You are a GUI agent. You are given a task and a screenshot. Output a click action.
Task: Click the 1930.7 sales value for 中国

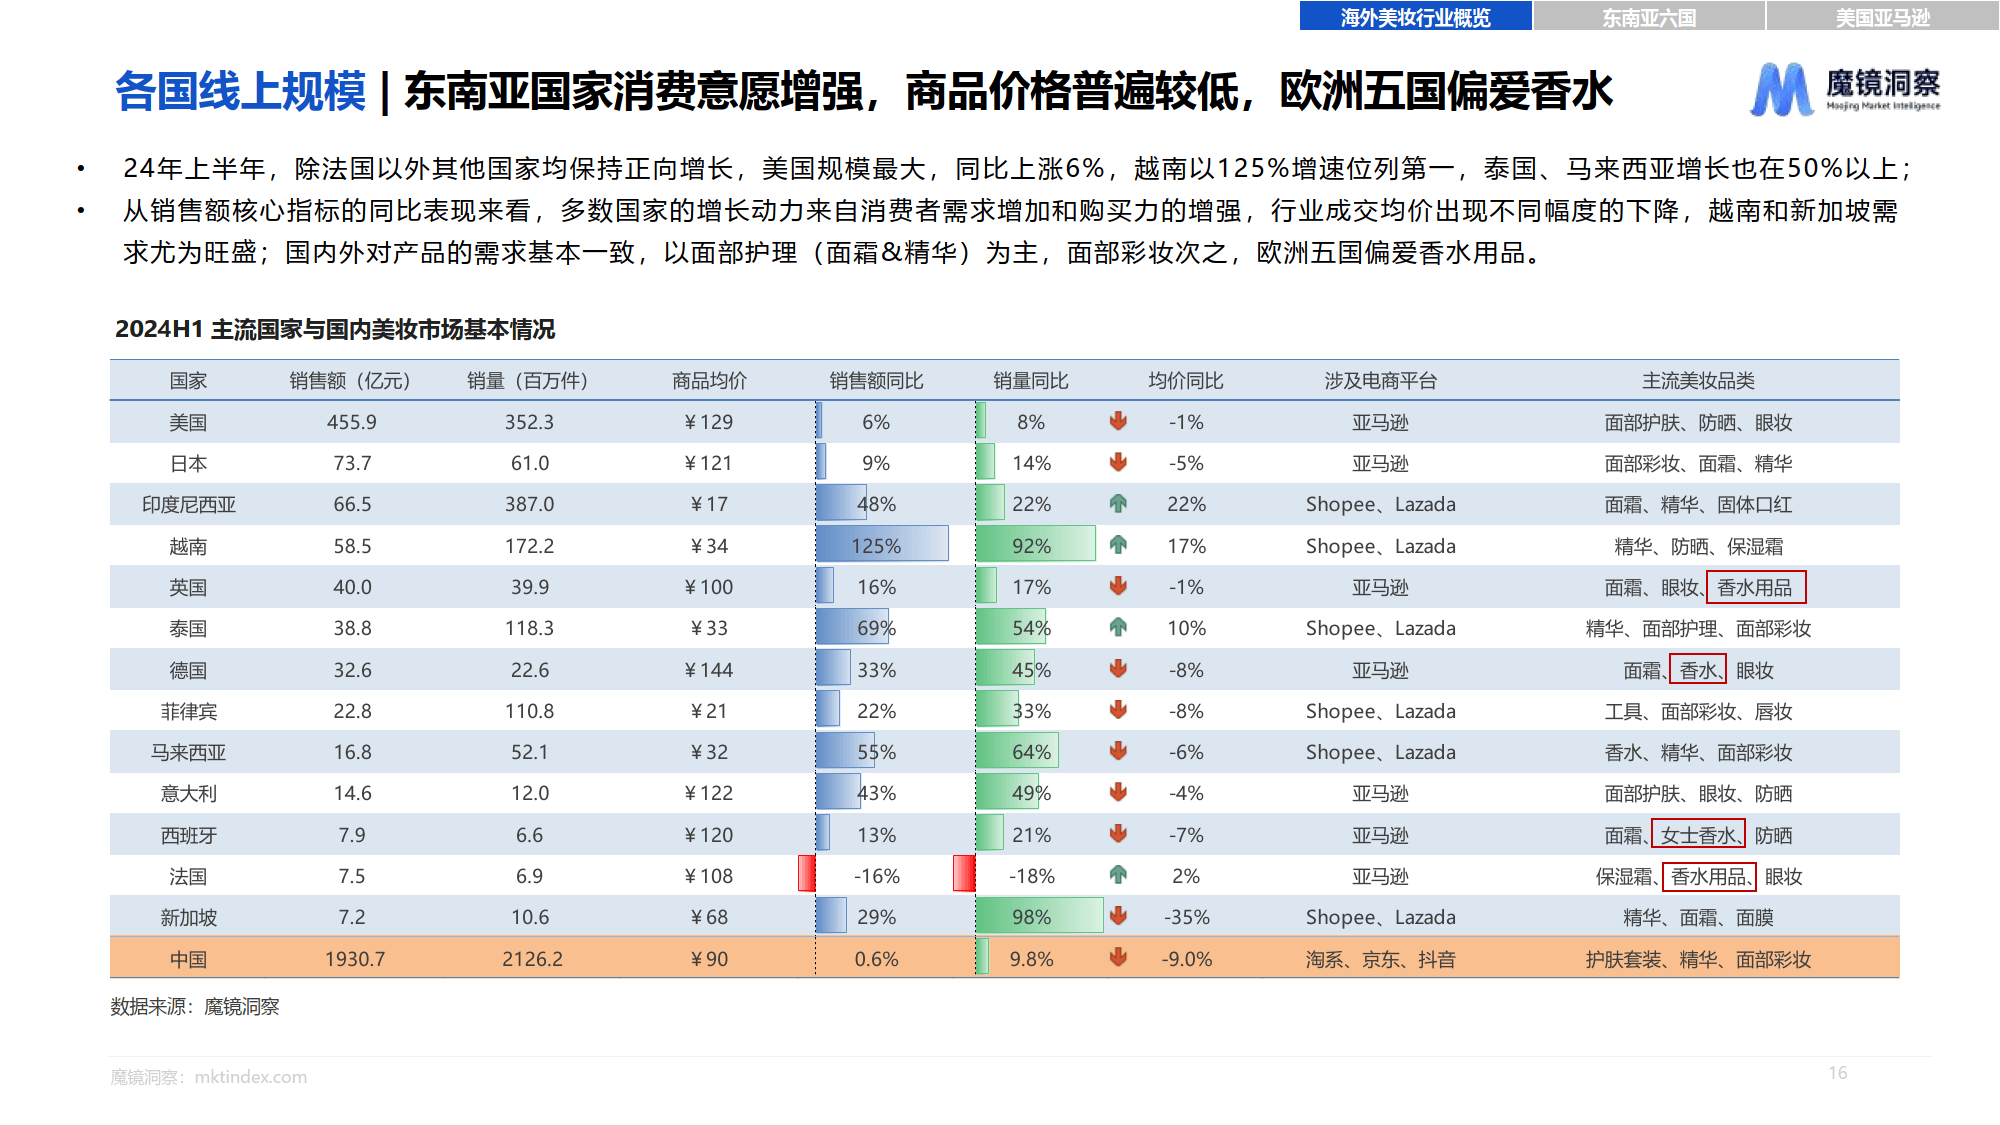[355, 959]
